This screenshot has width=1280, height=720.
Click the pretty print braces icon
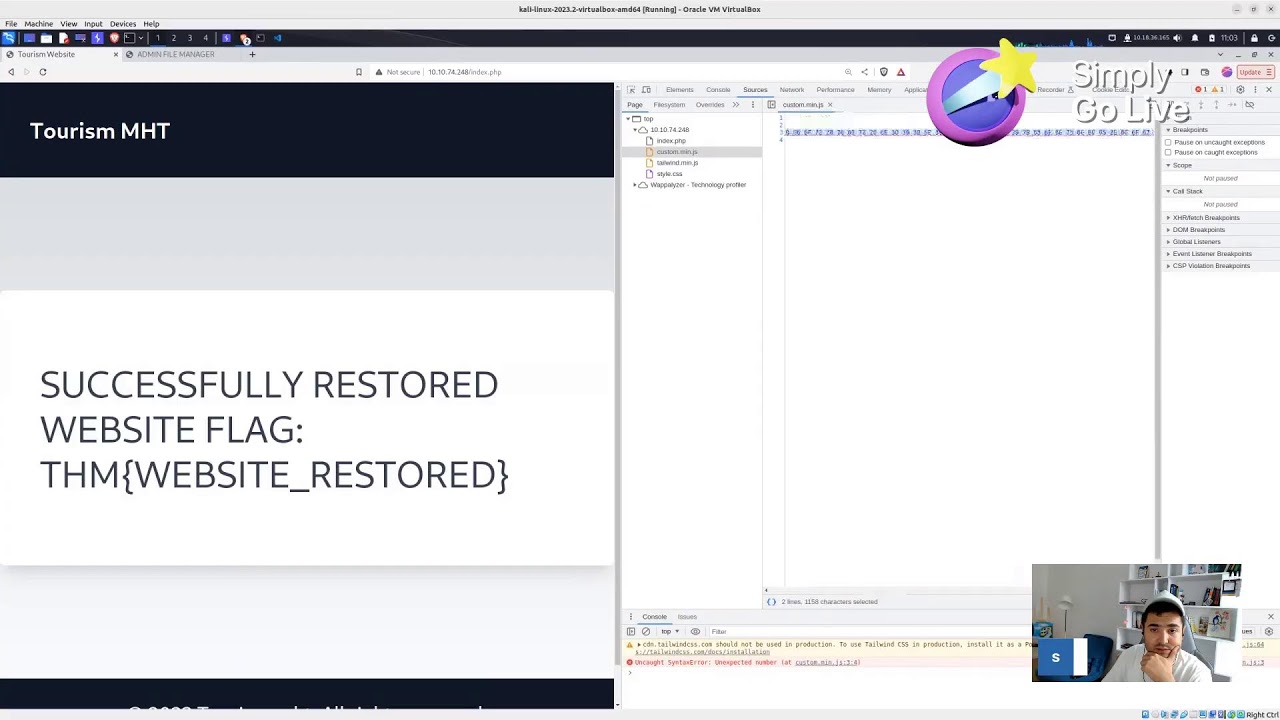771,602
